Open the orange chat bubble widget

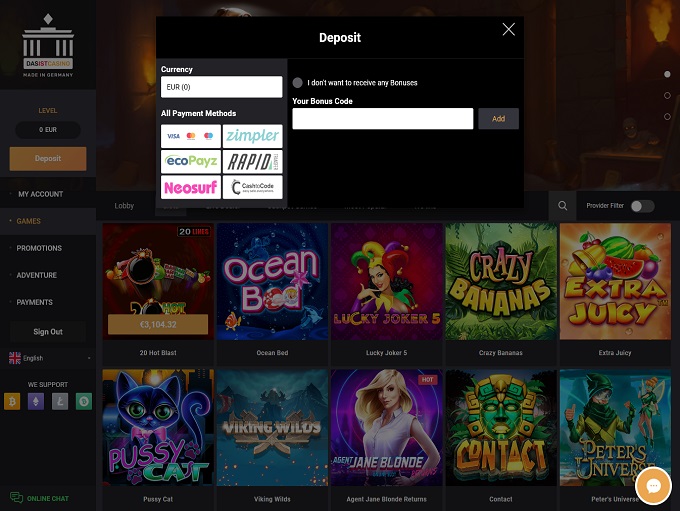point(652,486)
